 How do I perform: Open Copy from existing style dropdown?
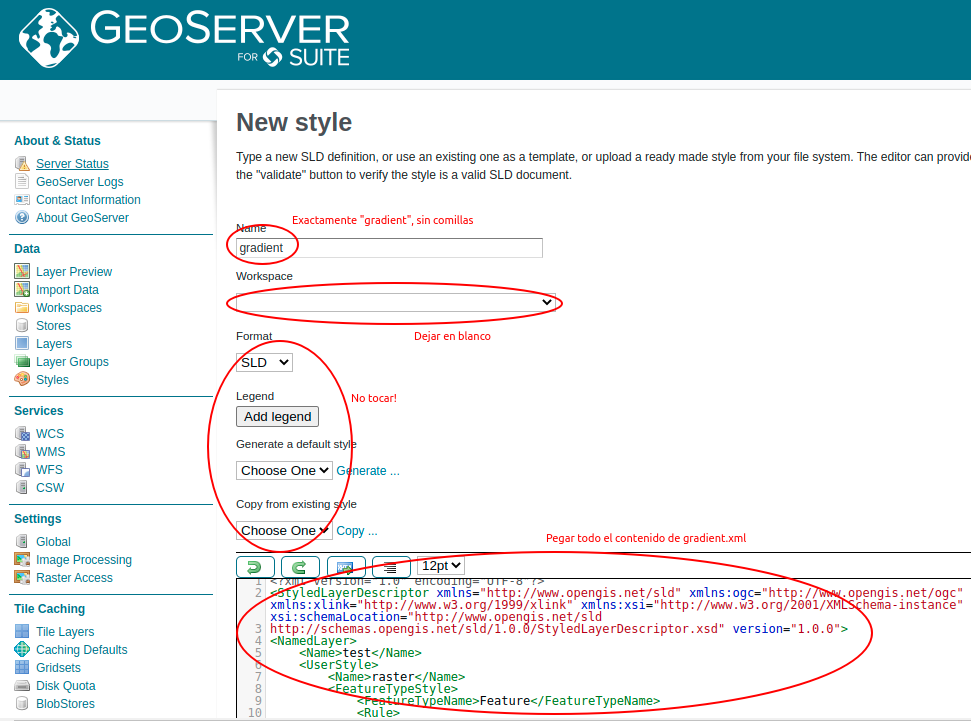click(x=284, y=531)
